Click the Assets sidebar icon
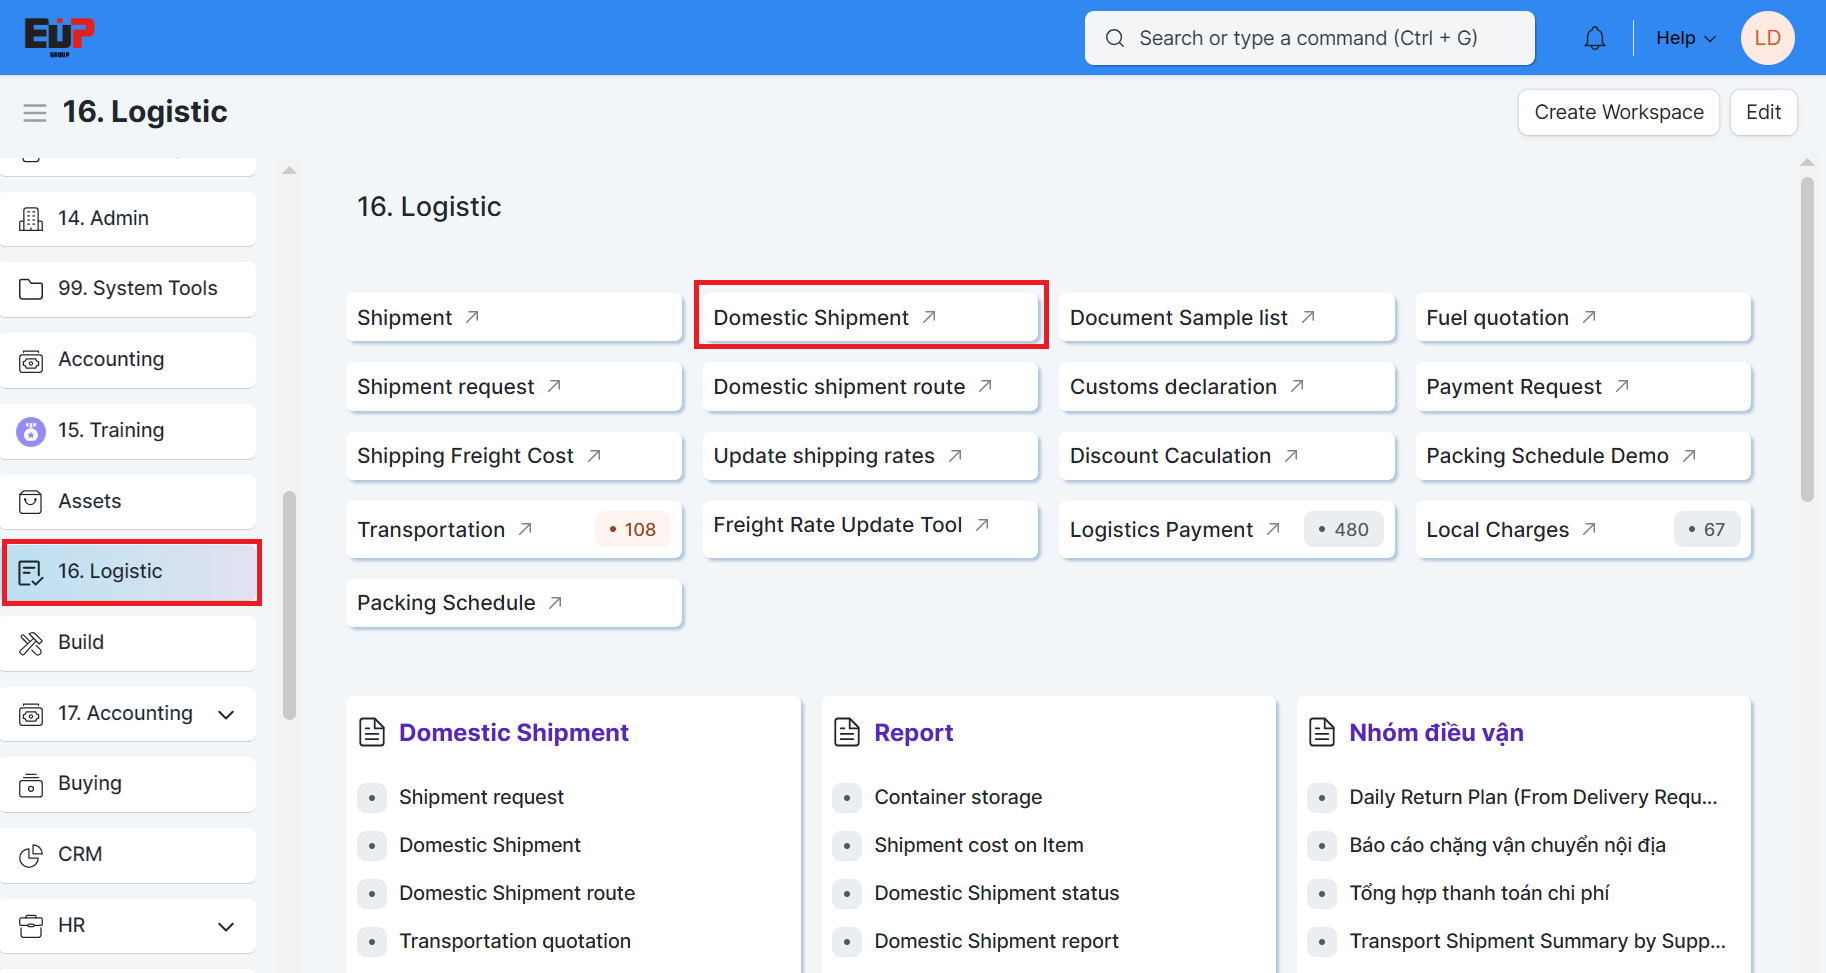The height and width of the screenshot is (973, 1826). [31, 502]
